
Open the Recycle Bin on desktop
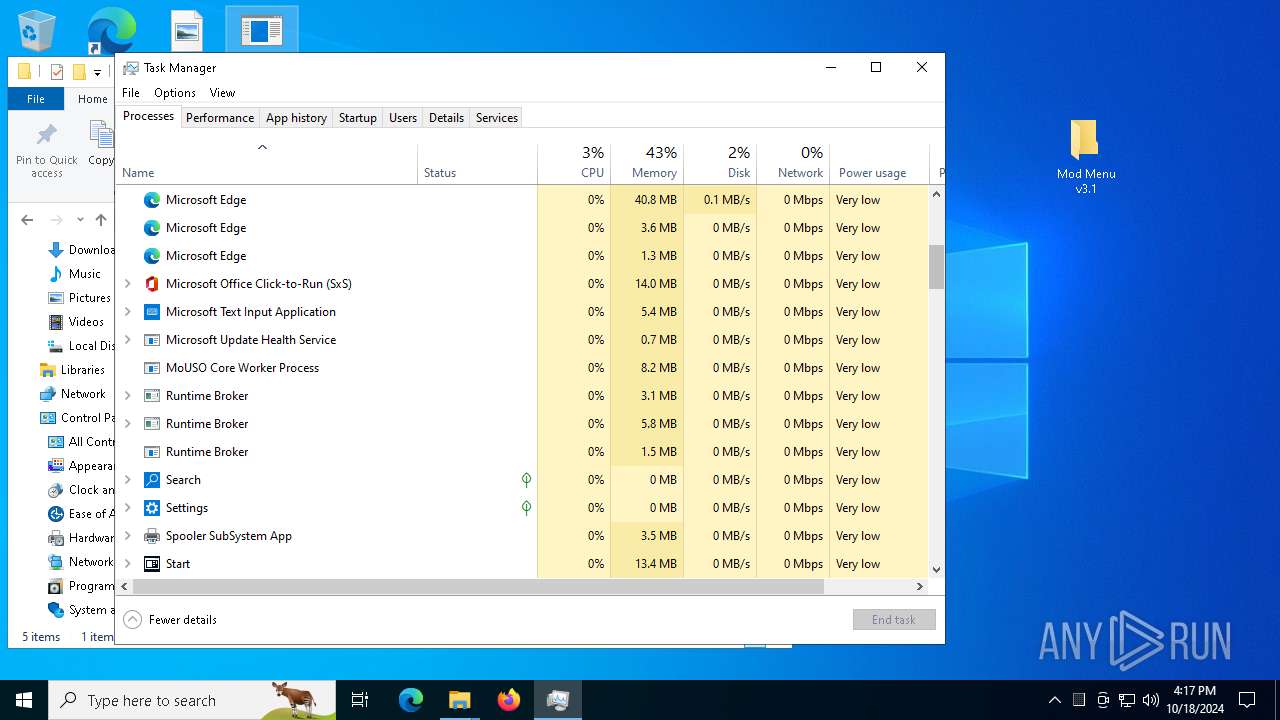click(37, 30)
